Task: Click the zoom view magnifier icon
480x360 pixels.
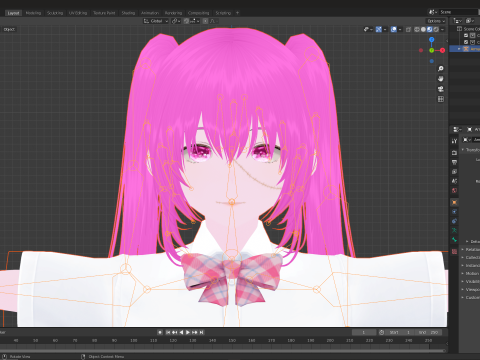Action: coord(441,69)
